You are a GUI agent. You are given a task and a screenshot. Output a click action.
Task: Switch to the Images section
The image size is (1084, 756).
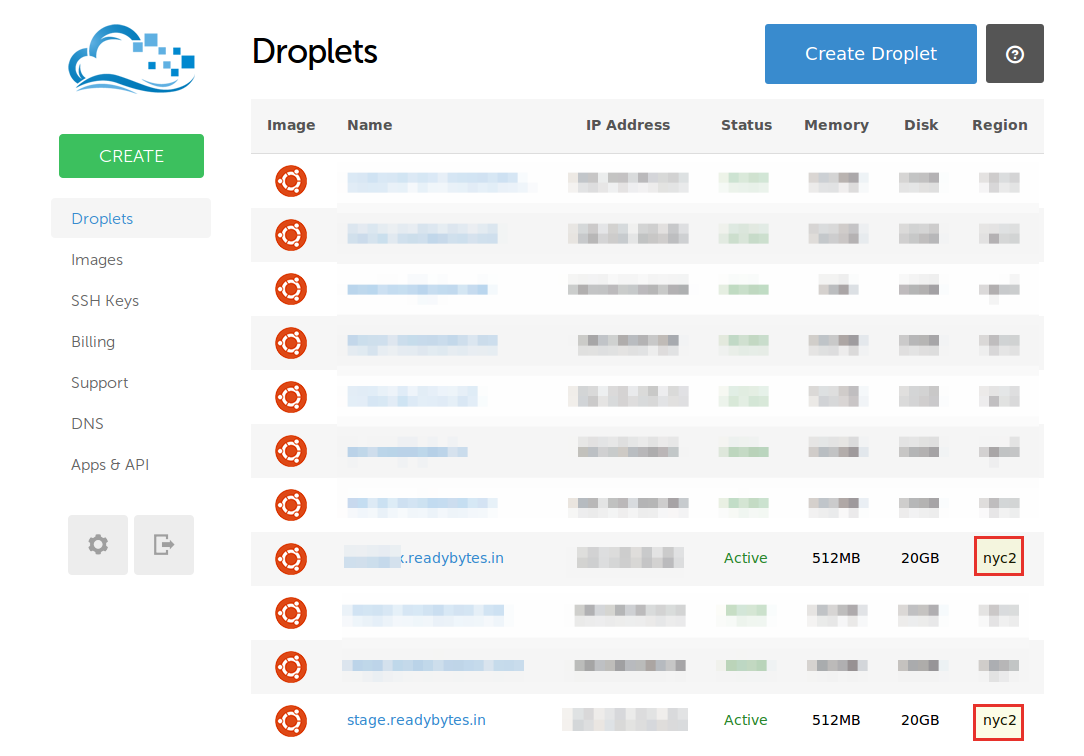pos(97,259)
